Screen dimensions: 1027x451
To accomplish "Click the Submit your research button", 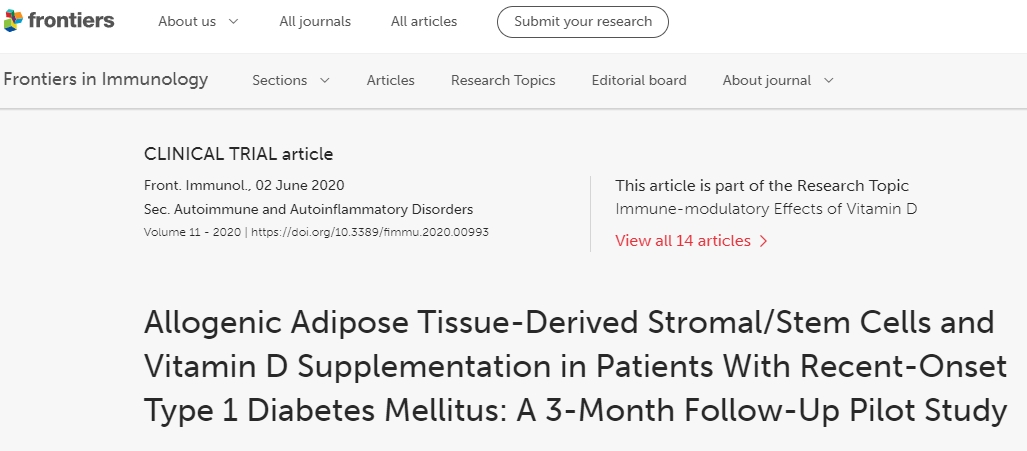I will (582, 22).
